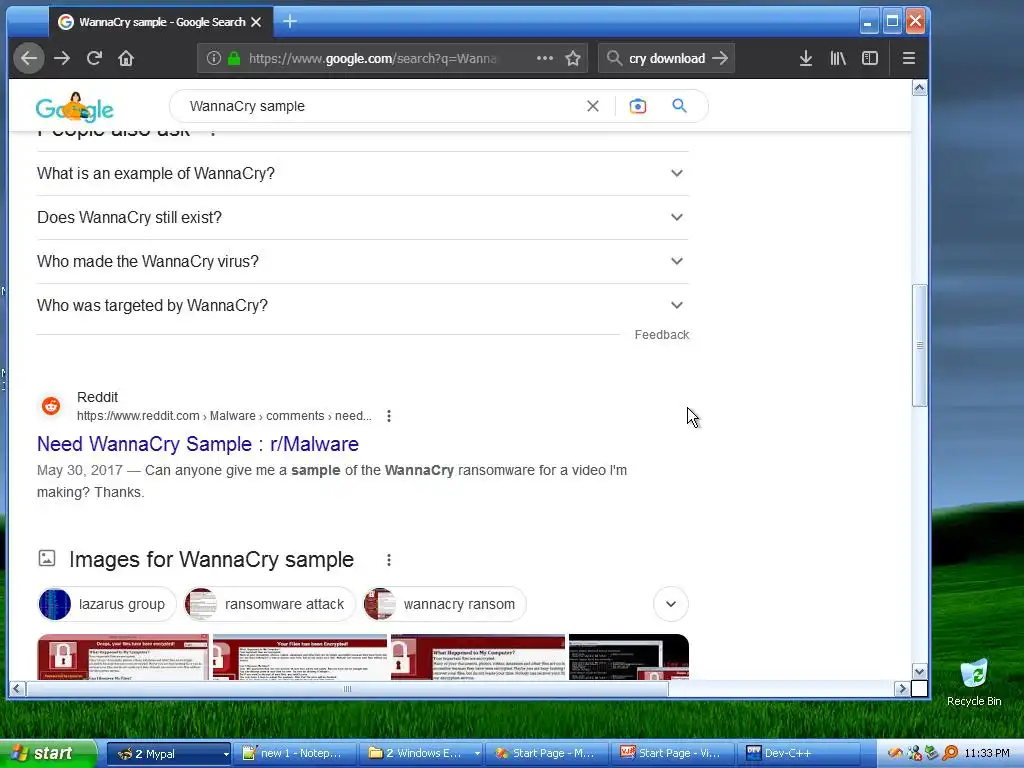The image size is (1024, 768).
Task: Expand 'Who was targeted by WannaCry?'
Action: (x=362, y=305)
